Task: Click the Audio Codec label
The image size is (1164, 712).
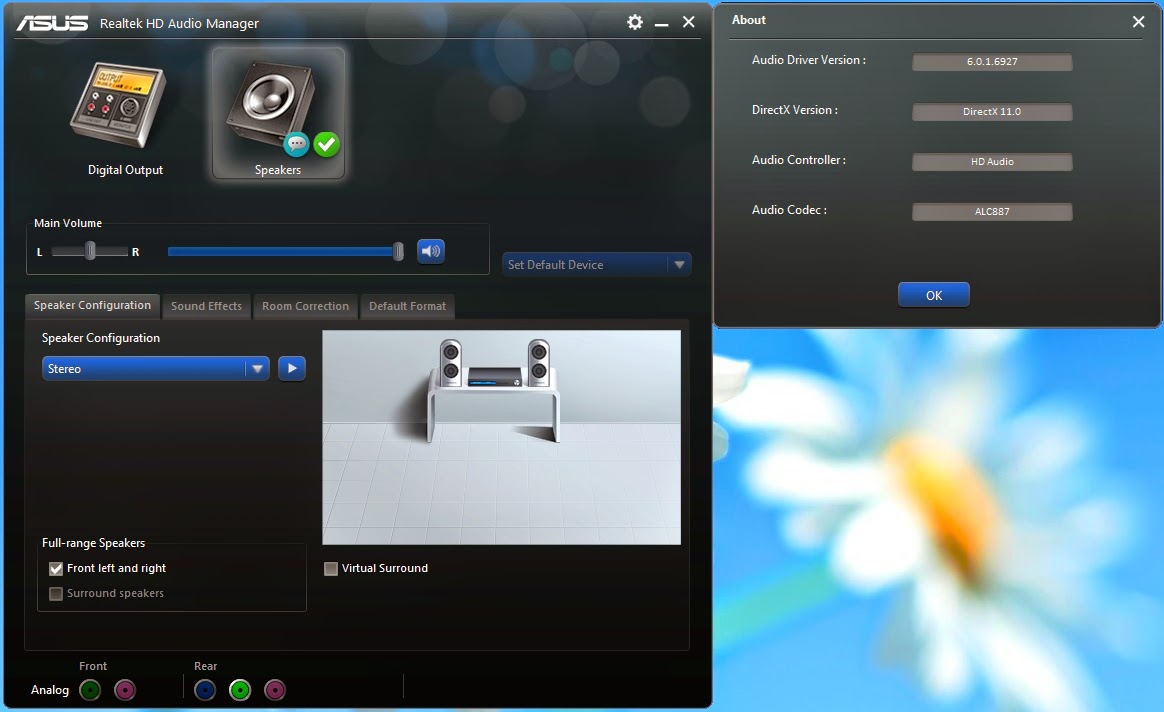Action: (x=789, y=210)
